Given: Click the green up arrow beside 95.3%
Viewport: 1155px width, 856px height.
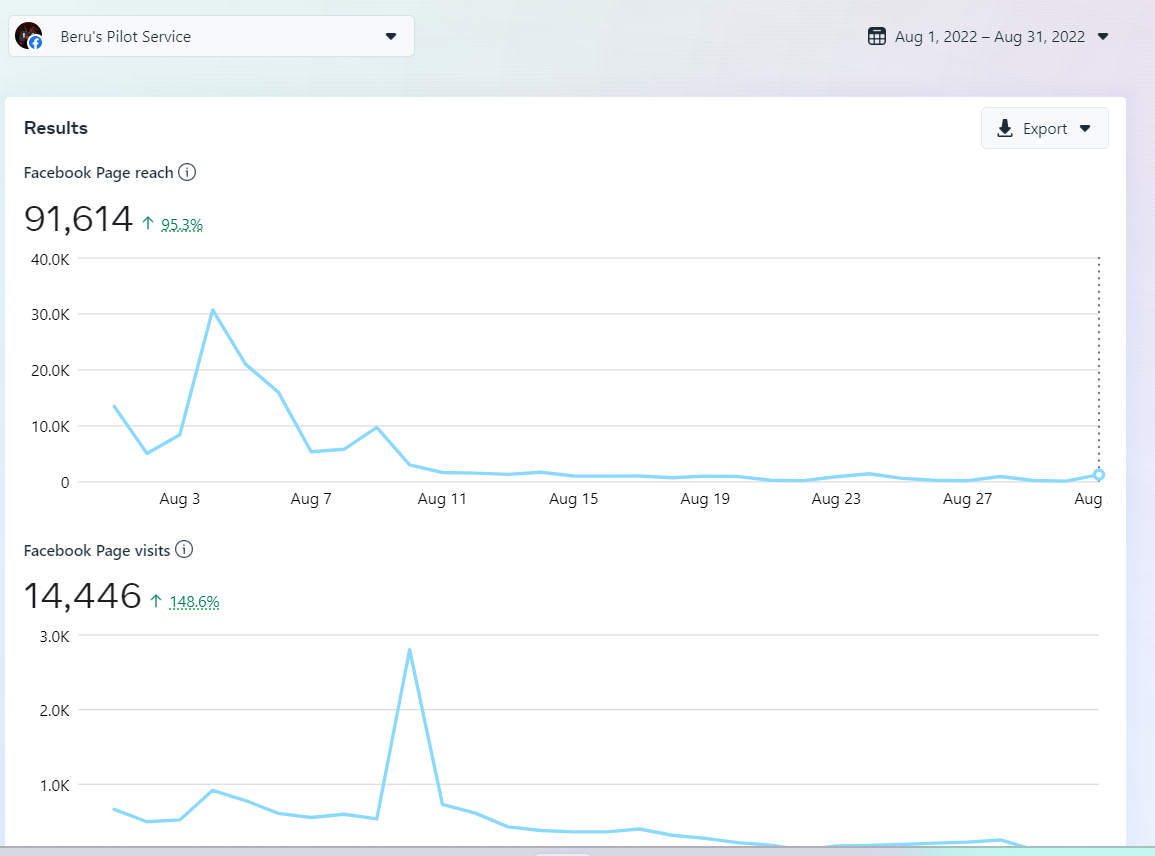Looking at the screenshot, I should click(148, 224).
